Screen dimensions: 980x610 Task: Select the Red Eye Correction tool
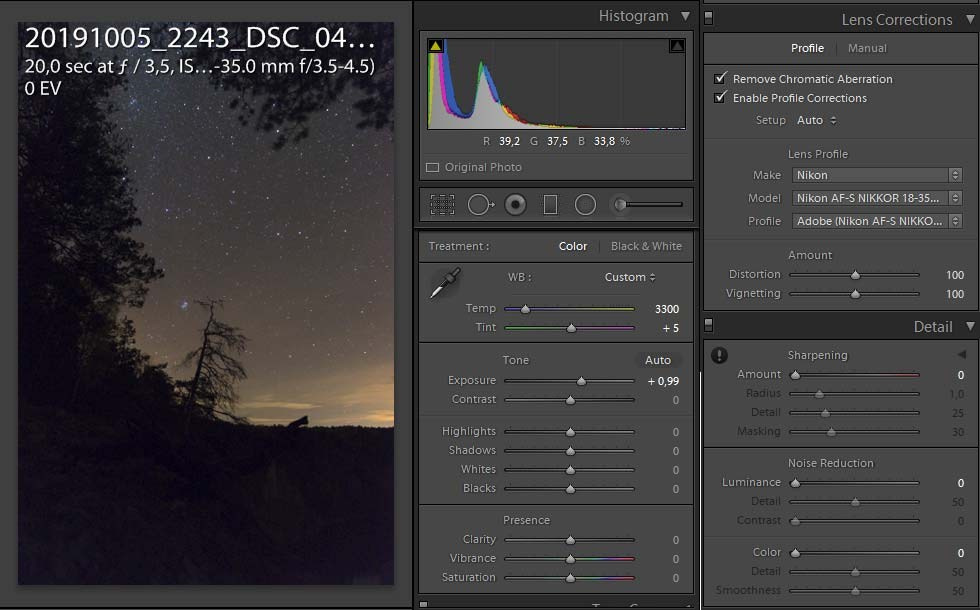coord(515,204)
